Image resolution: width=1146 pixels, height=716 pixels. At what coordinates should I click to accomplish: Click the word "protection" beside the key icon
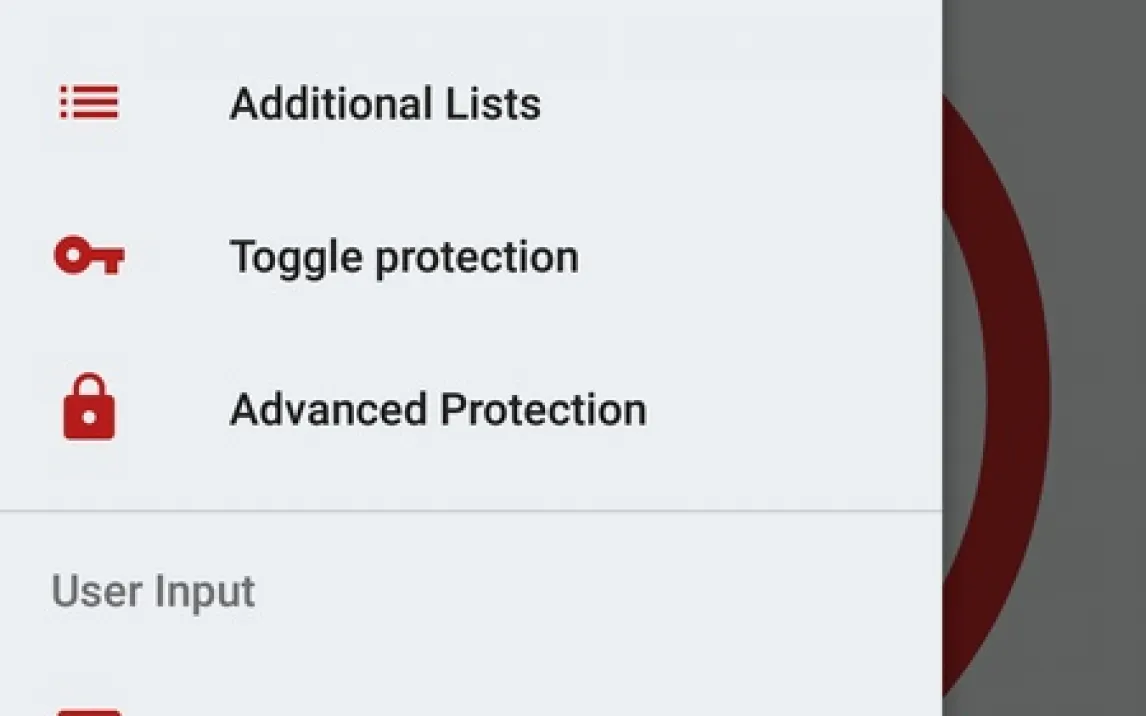point(476,258)
